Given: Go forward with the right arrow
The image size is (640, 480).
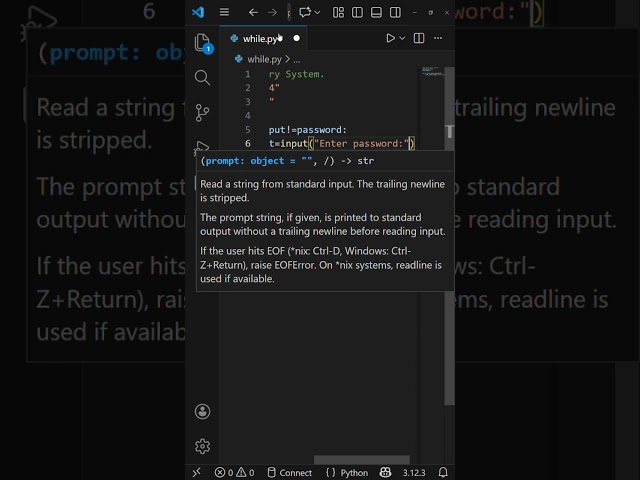Looking at the screenshot, I should tap(272, 13).
